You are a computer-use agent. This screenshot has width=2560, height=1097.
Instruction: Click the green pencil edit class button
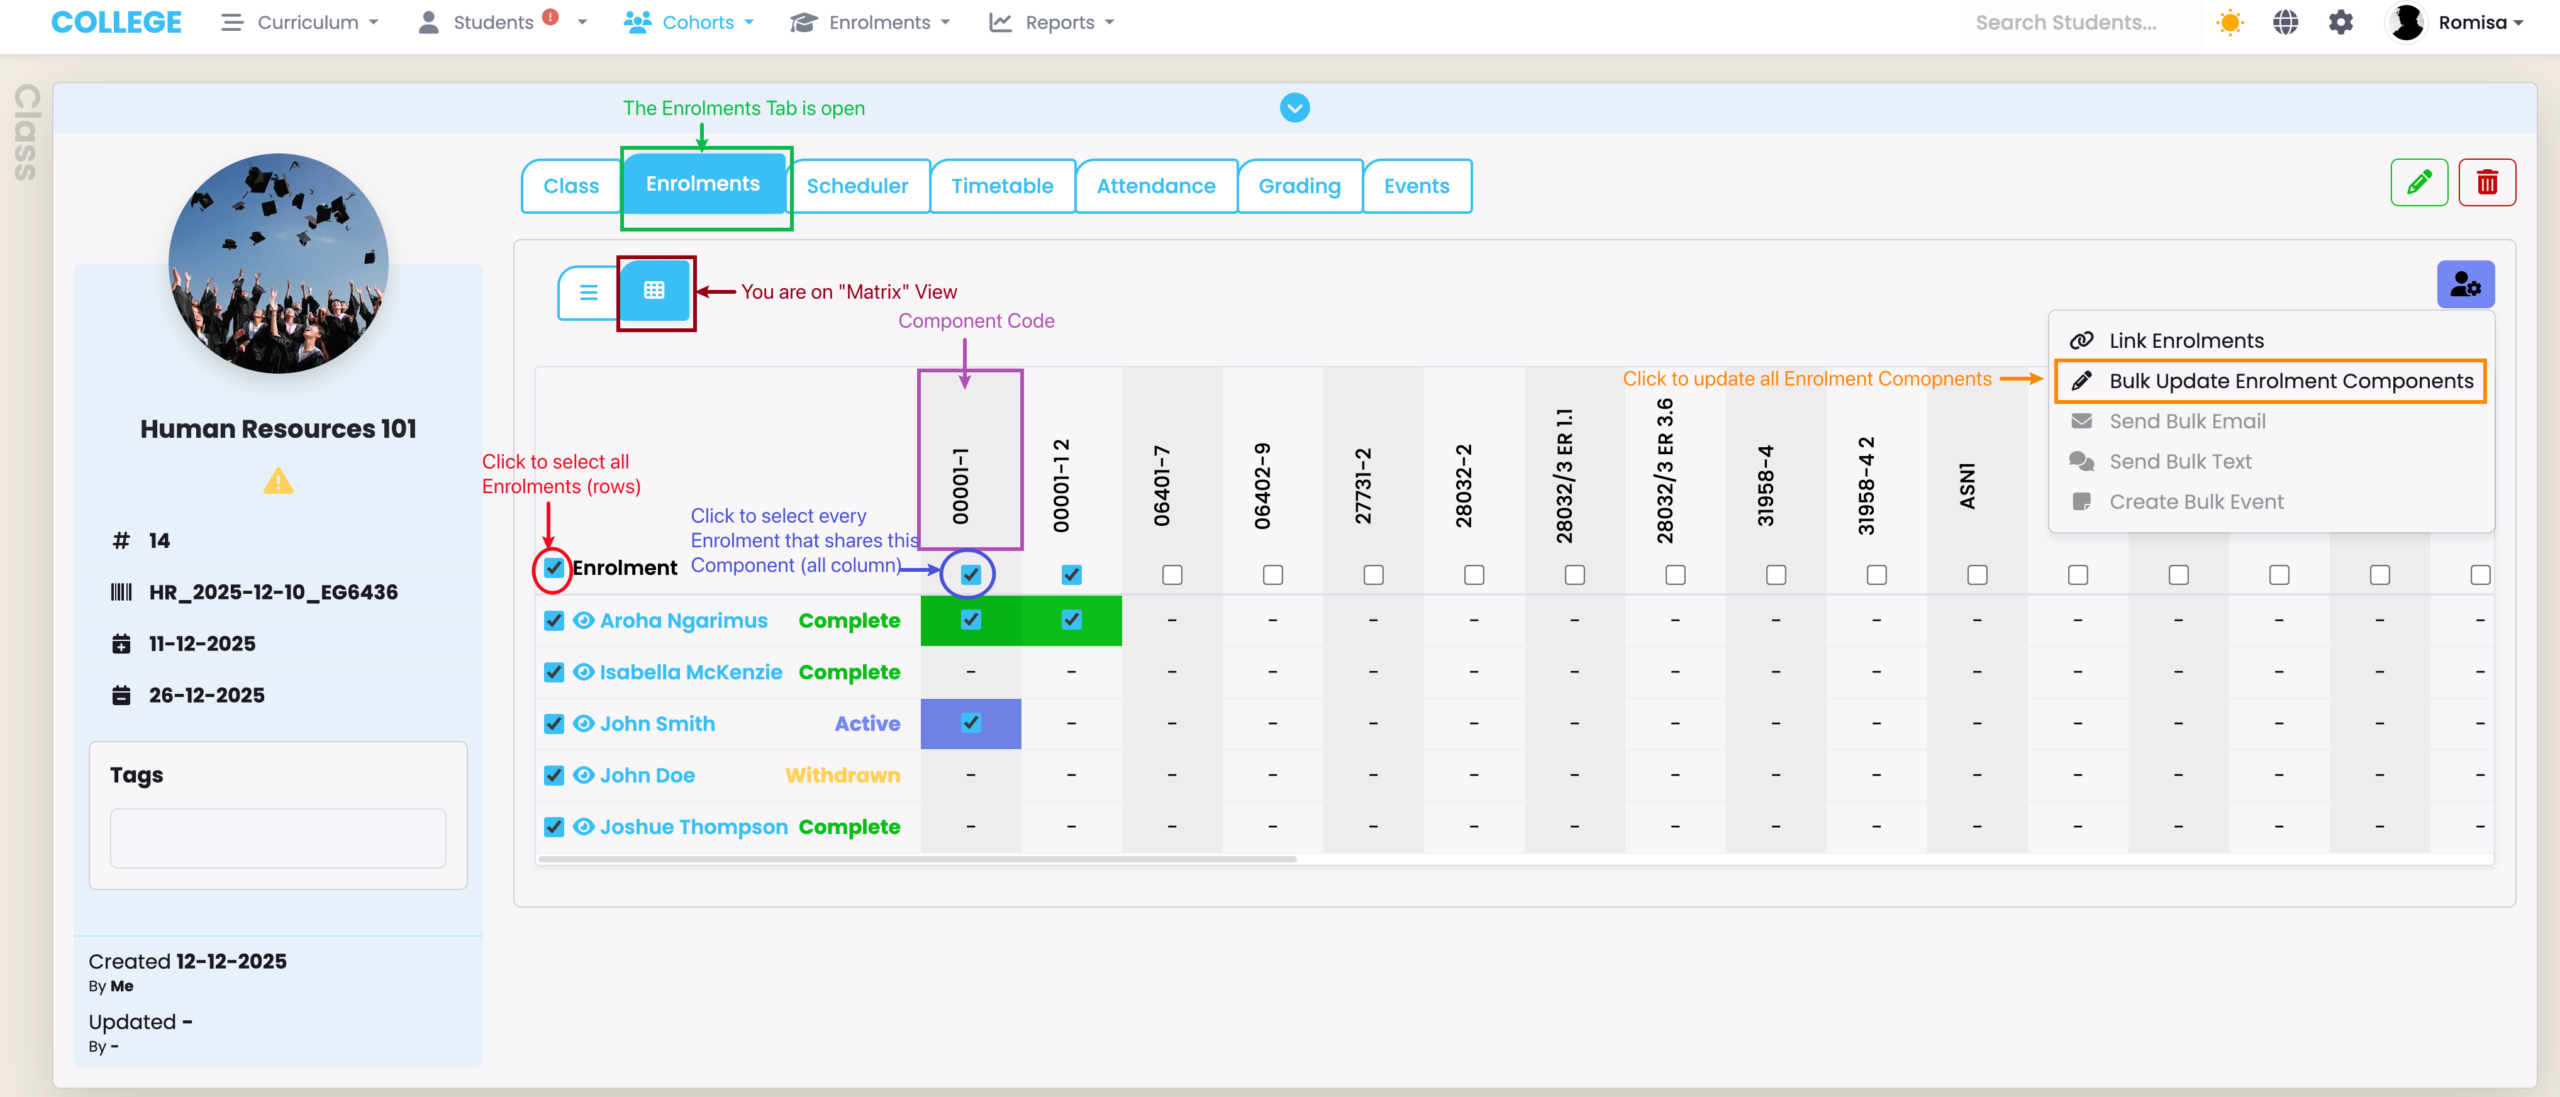click(2418, 183)
